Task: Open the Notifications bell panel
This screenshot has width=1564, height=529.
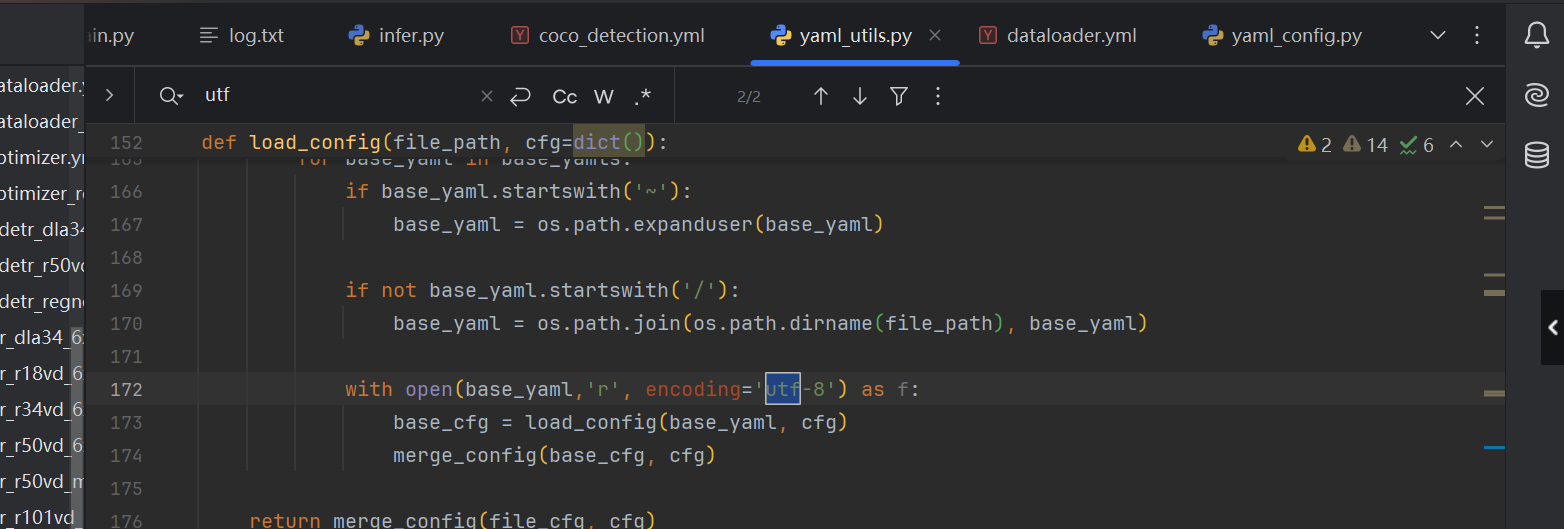Action: tap(1536, 36)
